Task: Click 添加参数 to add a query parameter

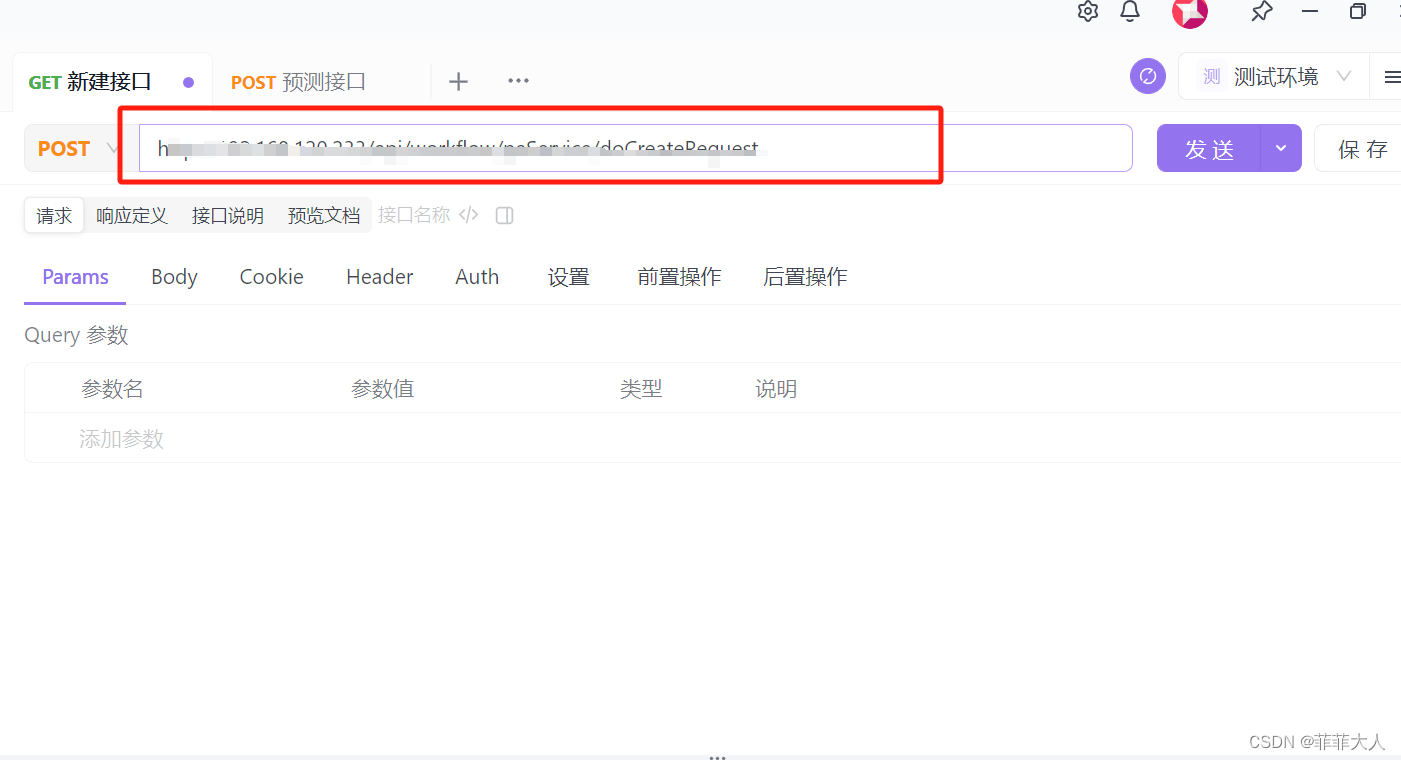Action: [121, 439]
